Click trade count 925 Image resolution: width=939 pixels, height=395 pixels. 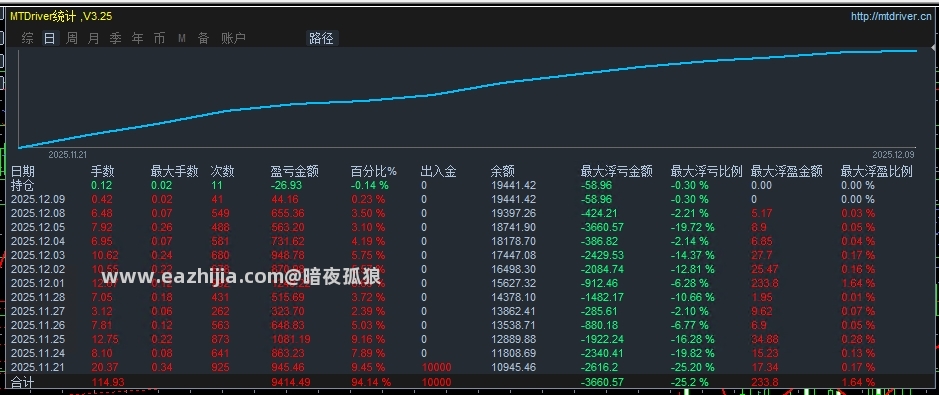point(220,367)
